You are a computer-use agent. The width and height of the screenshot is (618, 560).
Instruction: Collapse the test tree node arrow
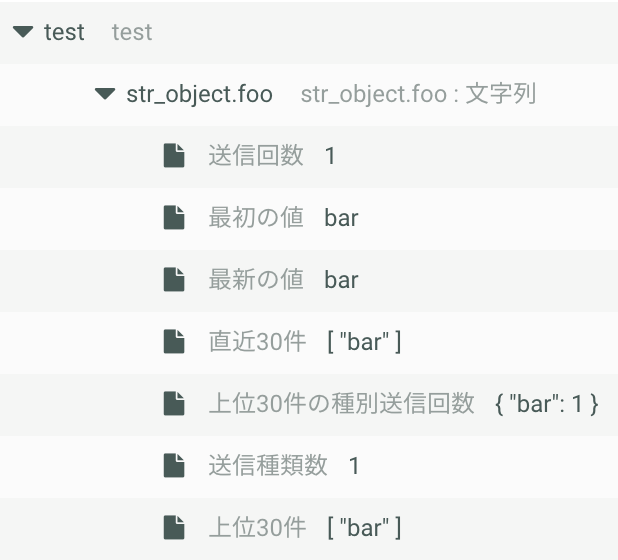pyautogui.click(x=23, y=32)
